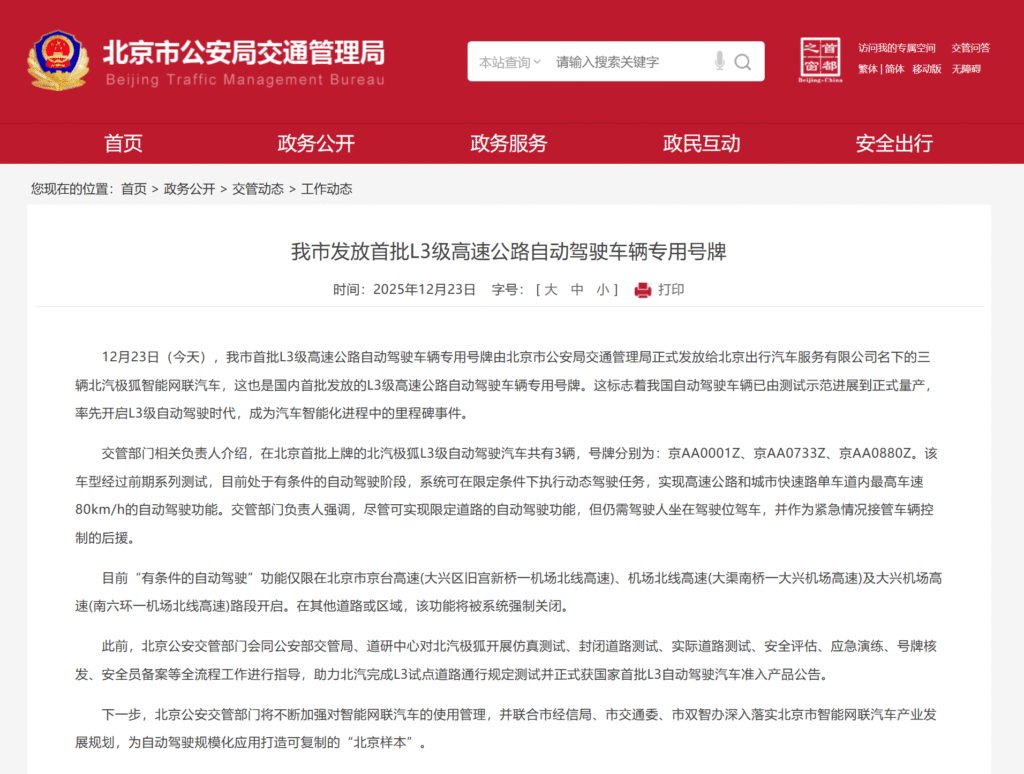
Task: Go to the 首页 main navigation tab
Action: tap(123, 143)
